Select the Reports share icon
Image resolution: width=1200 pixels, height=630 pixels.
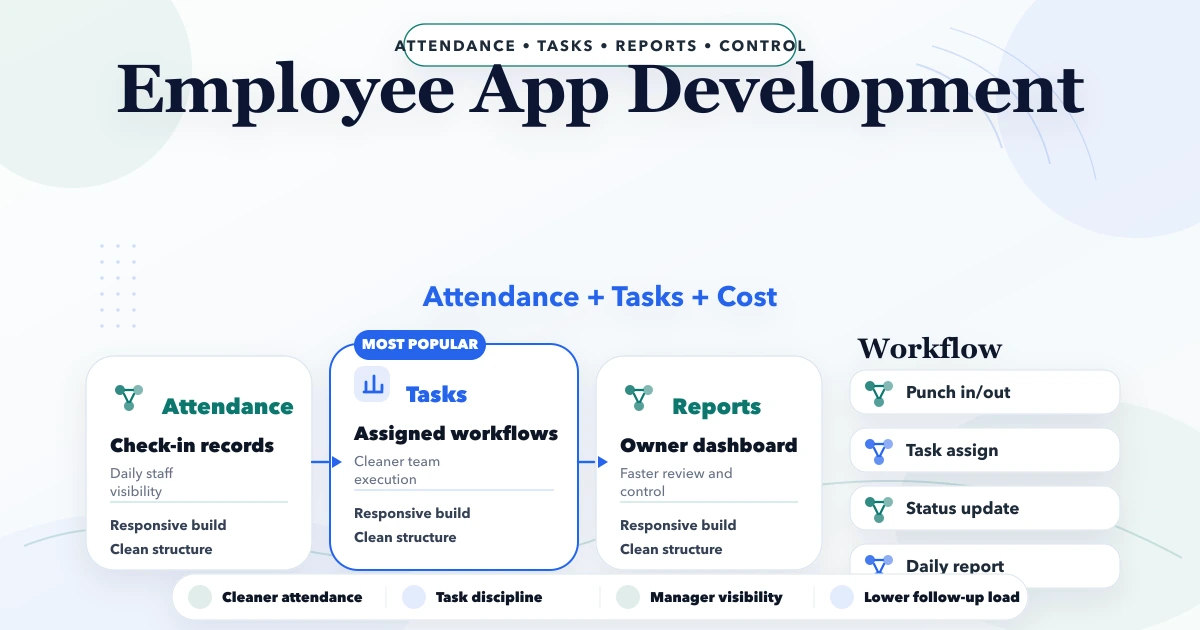coord(638,399)
